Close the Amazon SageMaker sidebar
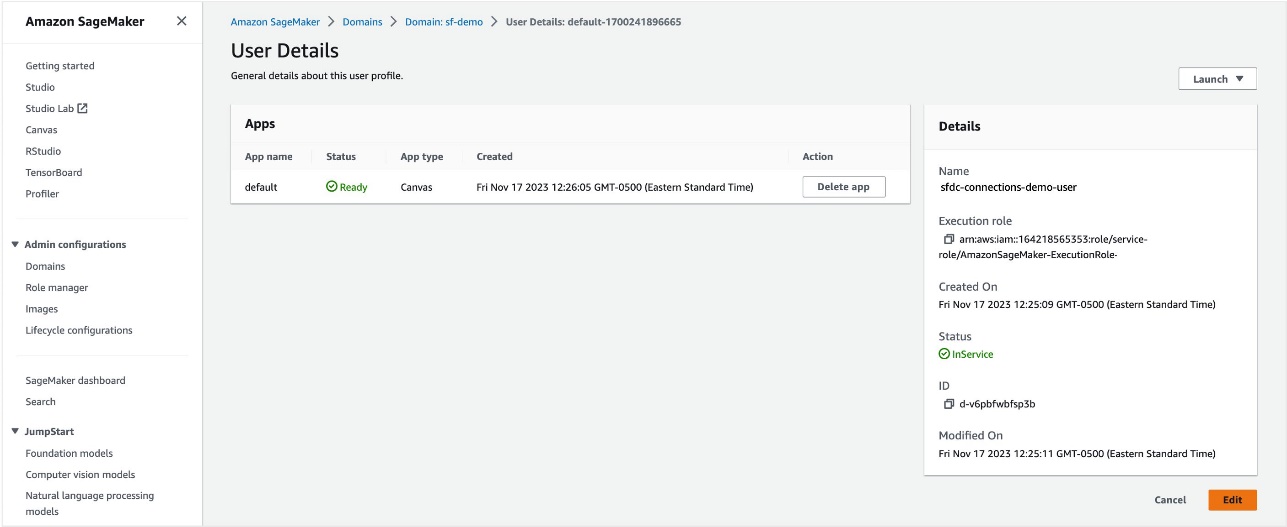 click(181, 21)
